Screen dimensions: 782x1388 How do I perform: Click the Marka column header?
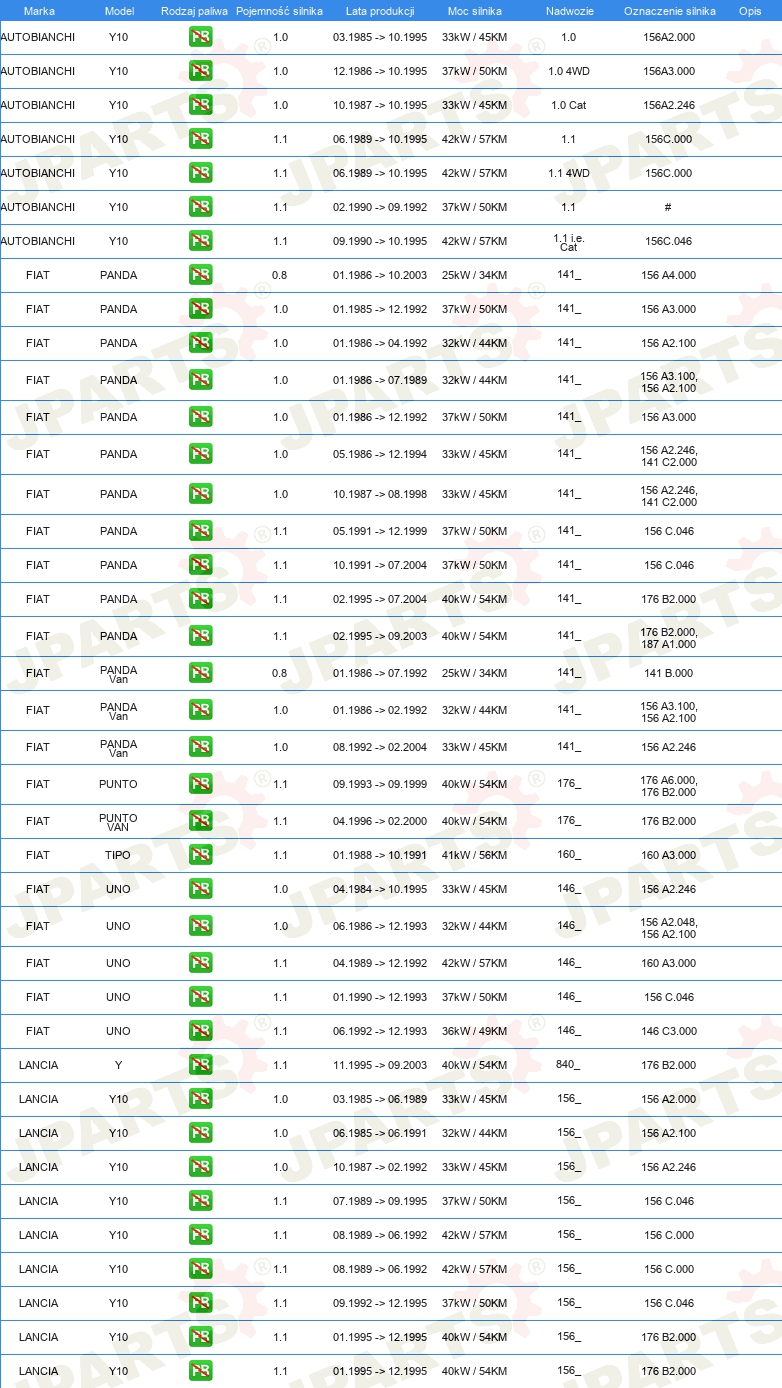click(39, 11)
